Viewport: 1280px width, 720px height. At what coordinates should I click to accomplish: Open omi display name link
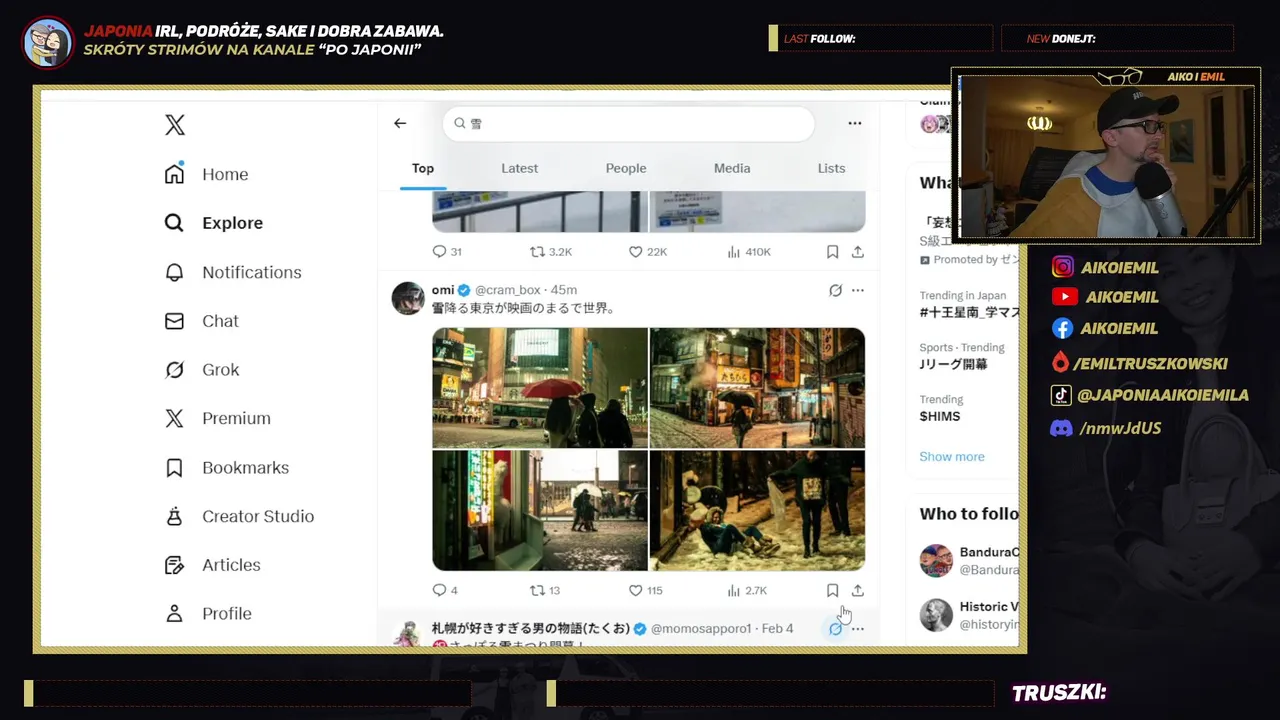[x=443, y=290]
